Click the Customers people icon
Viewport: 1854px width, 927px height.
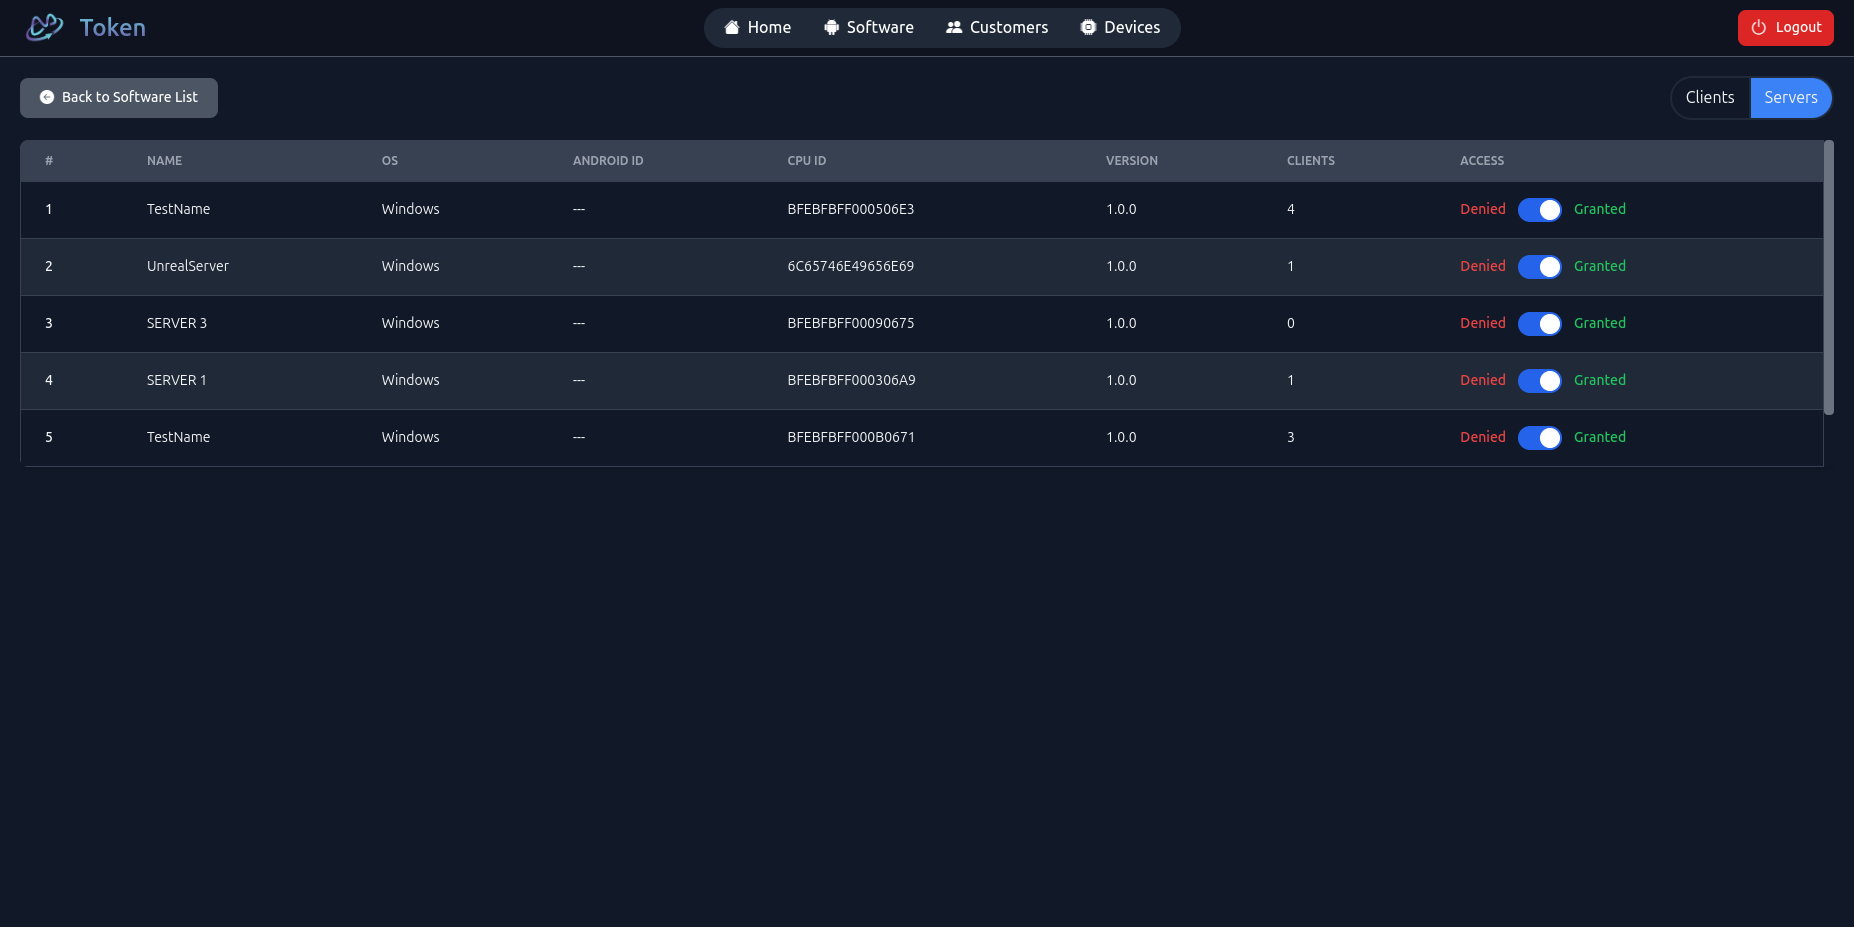(954, 28)
